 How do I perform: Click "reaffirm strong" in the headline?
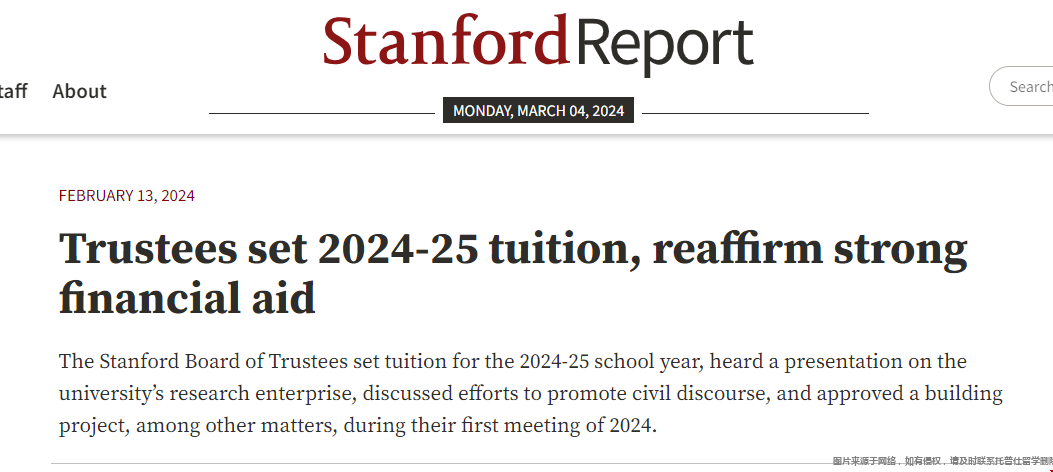[x=810, y=248]
